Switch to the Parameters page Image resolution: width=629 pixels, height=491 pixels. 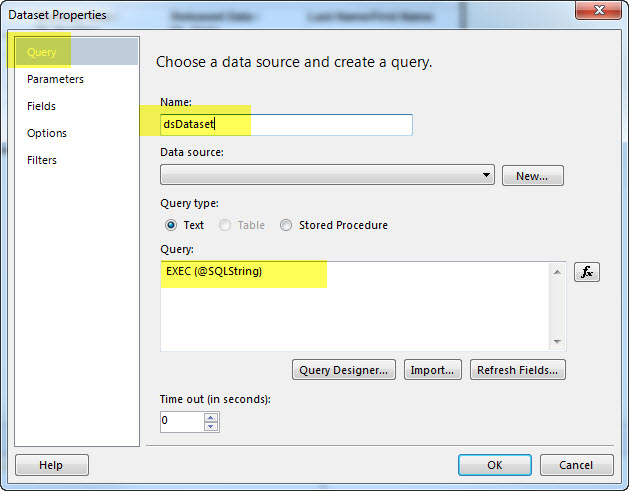coord(55,79)
